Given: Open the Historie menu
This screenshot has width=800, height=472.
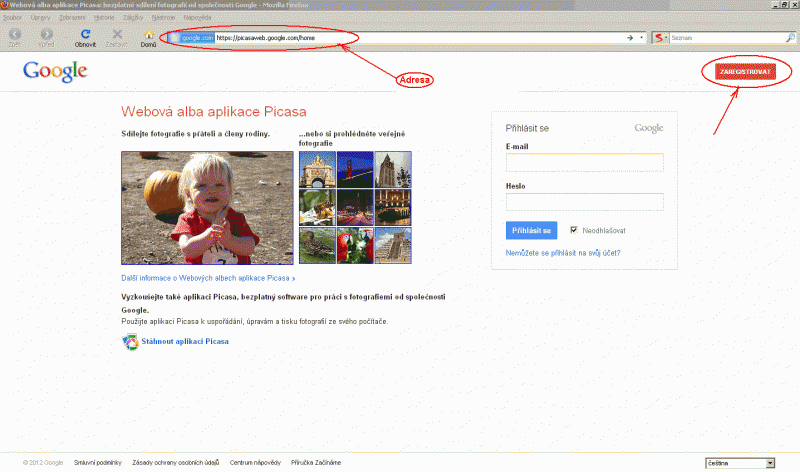Looking at the screenshot, I should [x=104, y=17].
